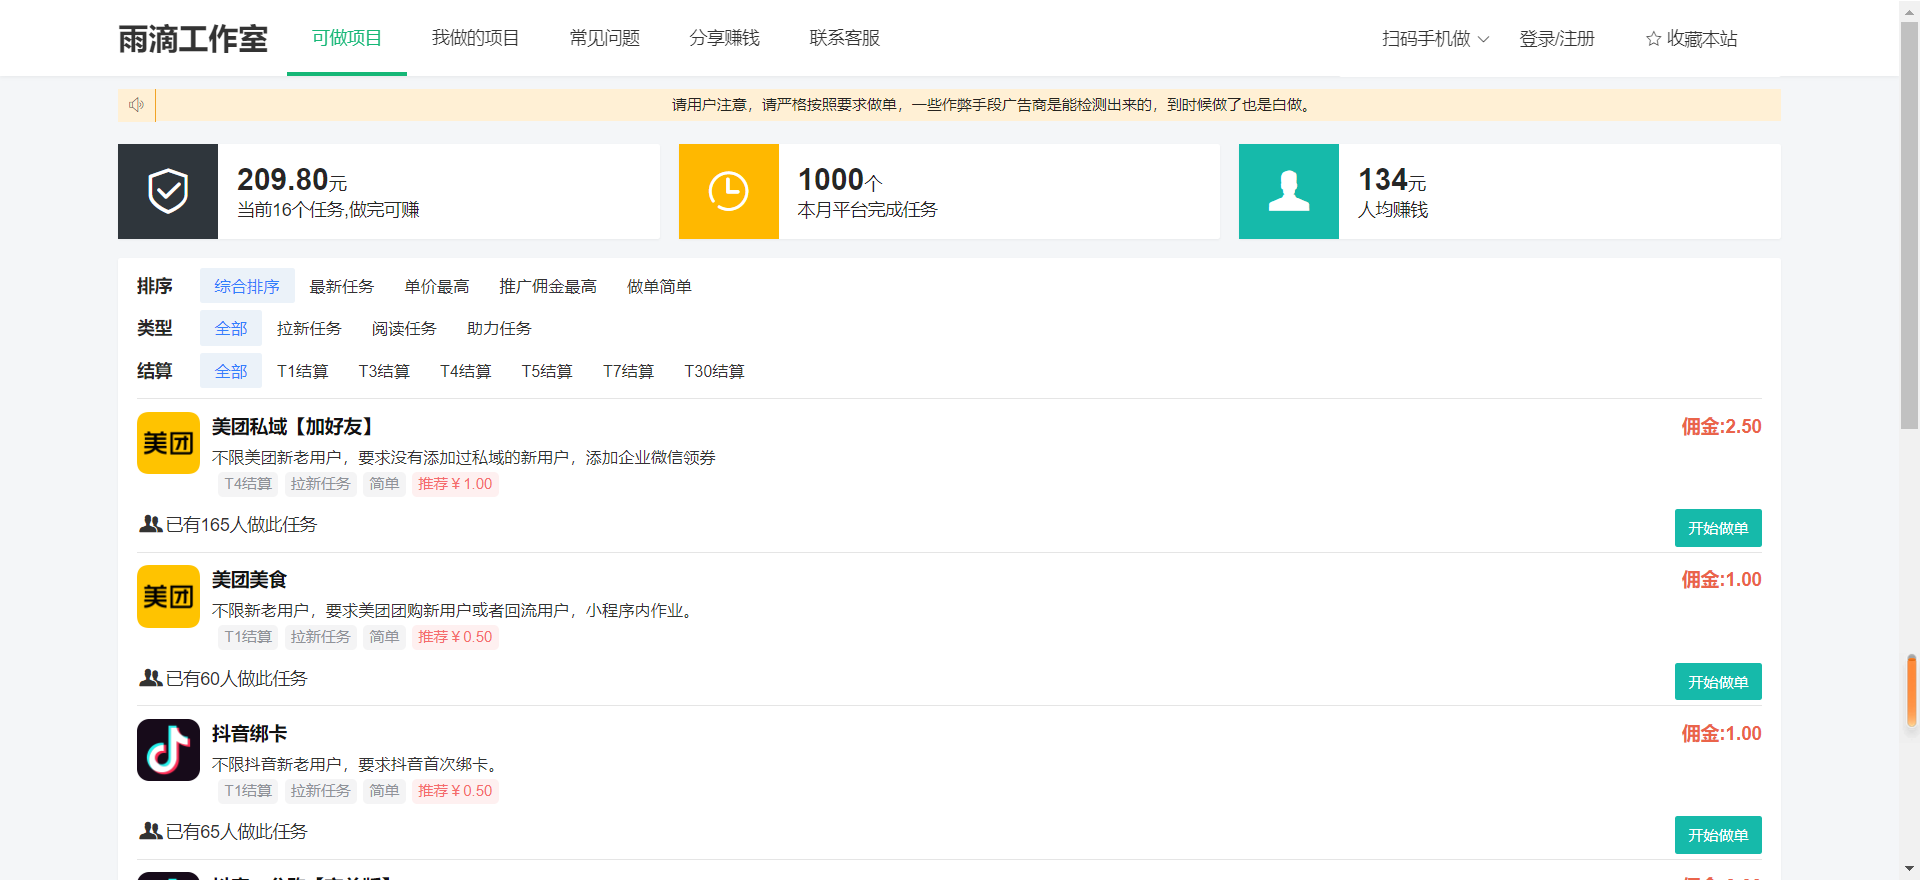Click the 134元 average earnings figure

1392,180
